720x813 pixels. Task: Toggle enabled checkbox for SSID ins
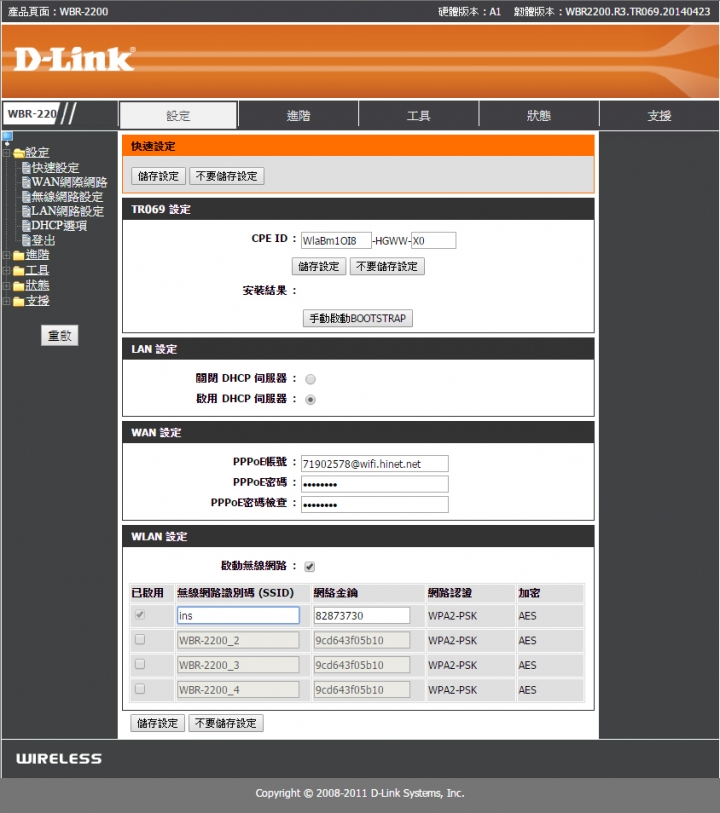click(x=139, y=615)
